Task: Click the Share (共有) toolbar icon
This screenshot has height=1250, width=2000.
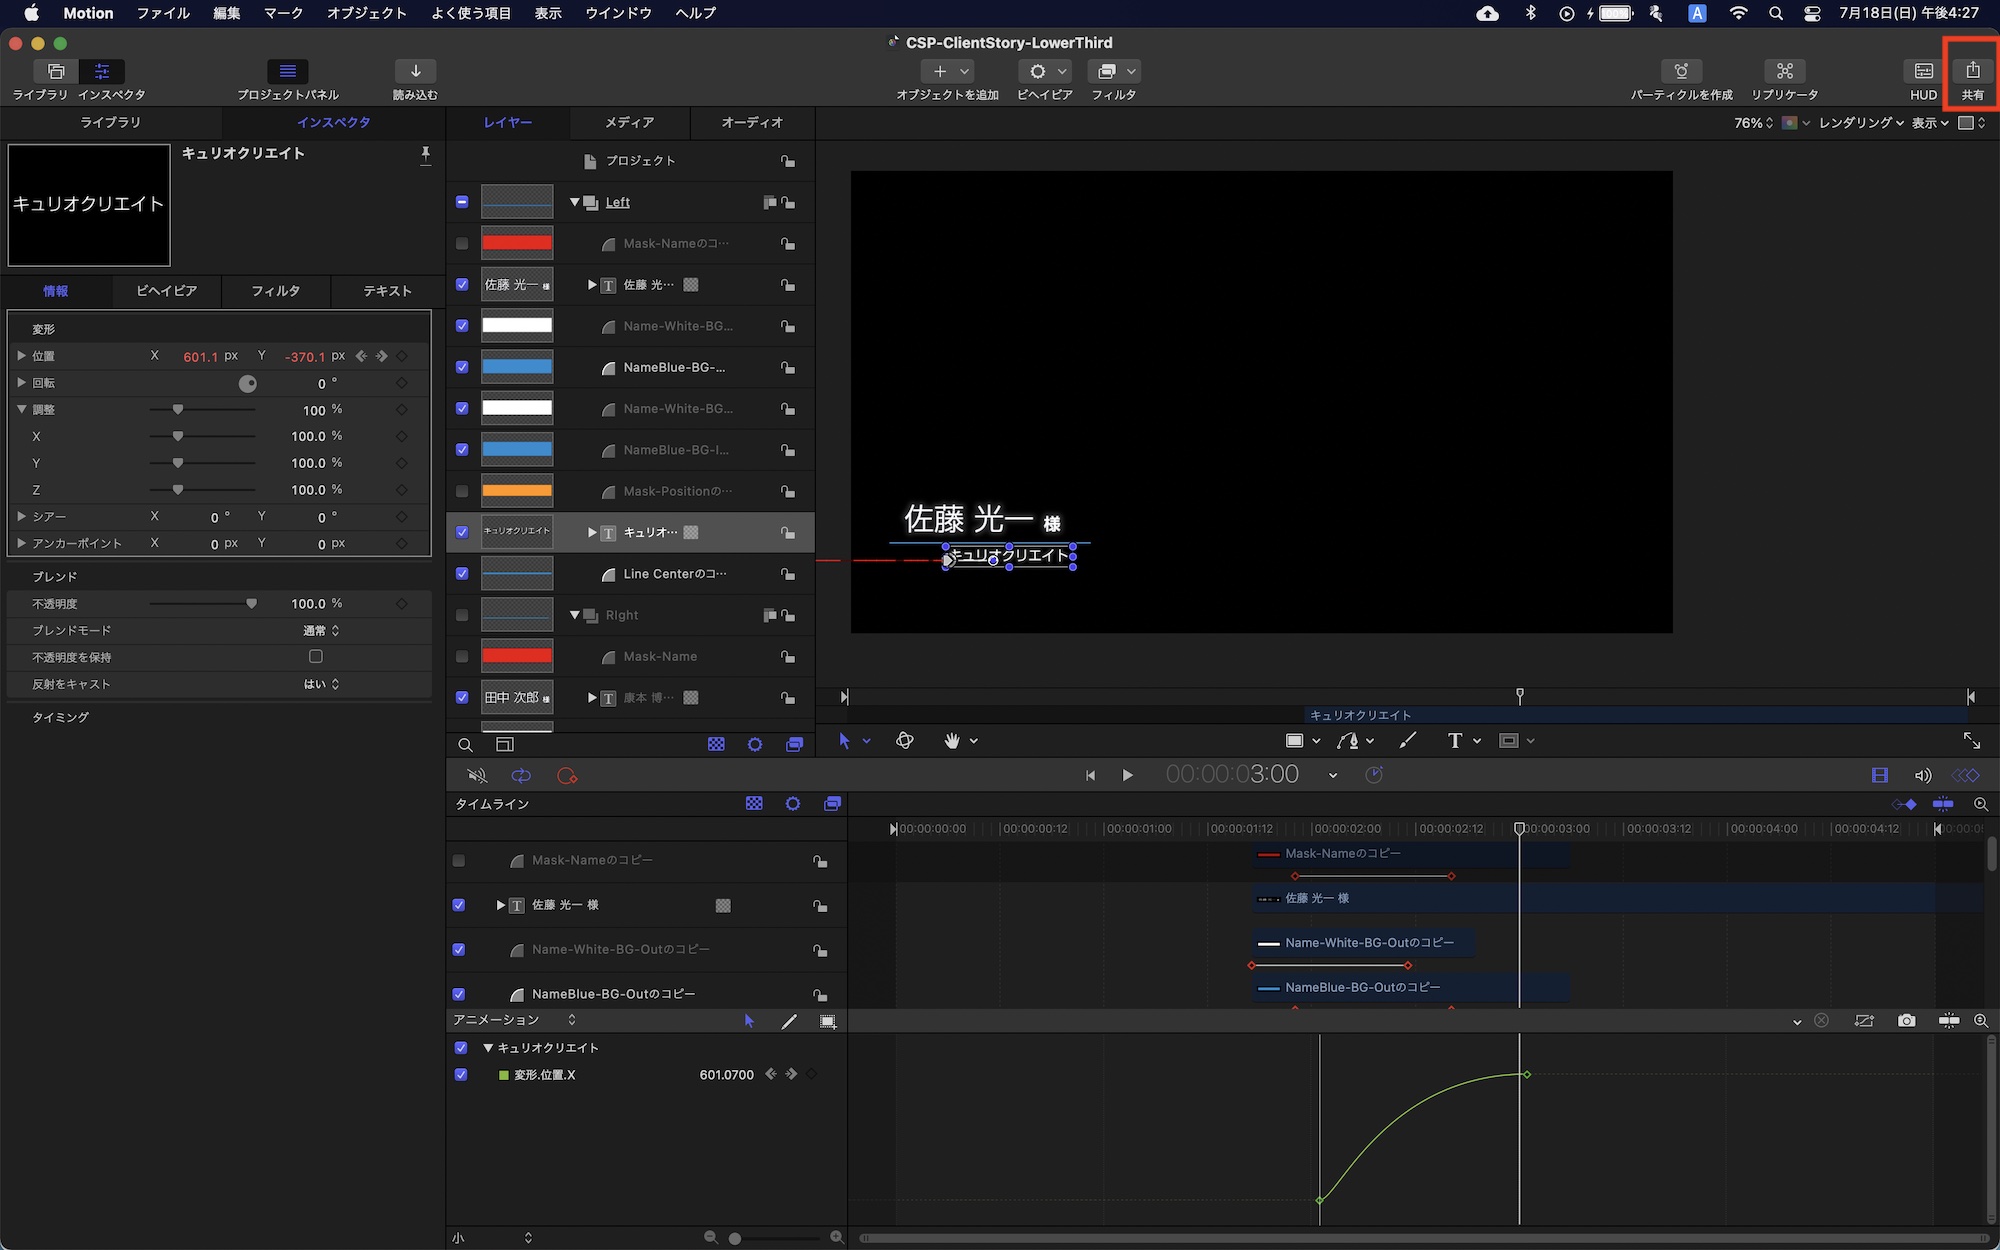Action: 1972,71
